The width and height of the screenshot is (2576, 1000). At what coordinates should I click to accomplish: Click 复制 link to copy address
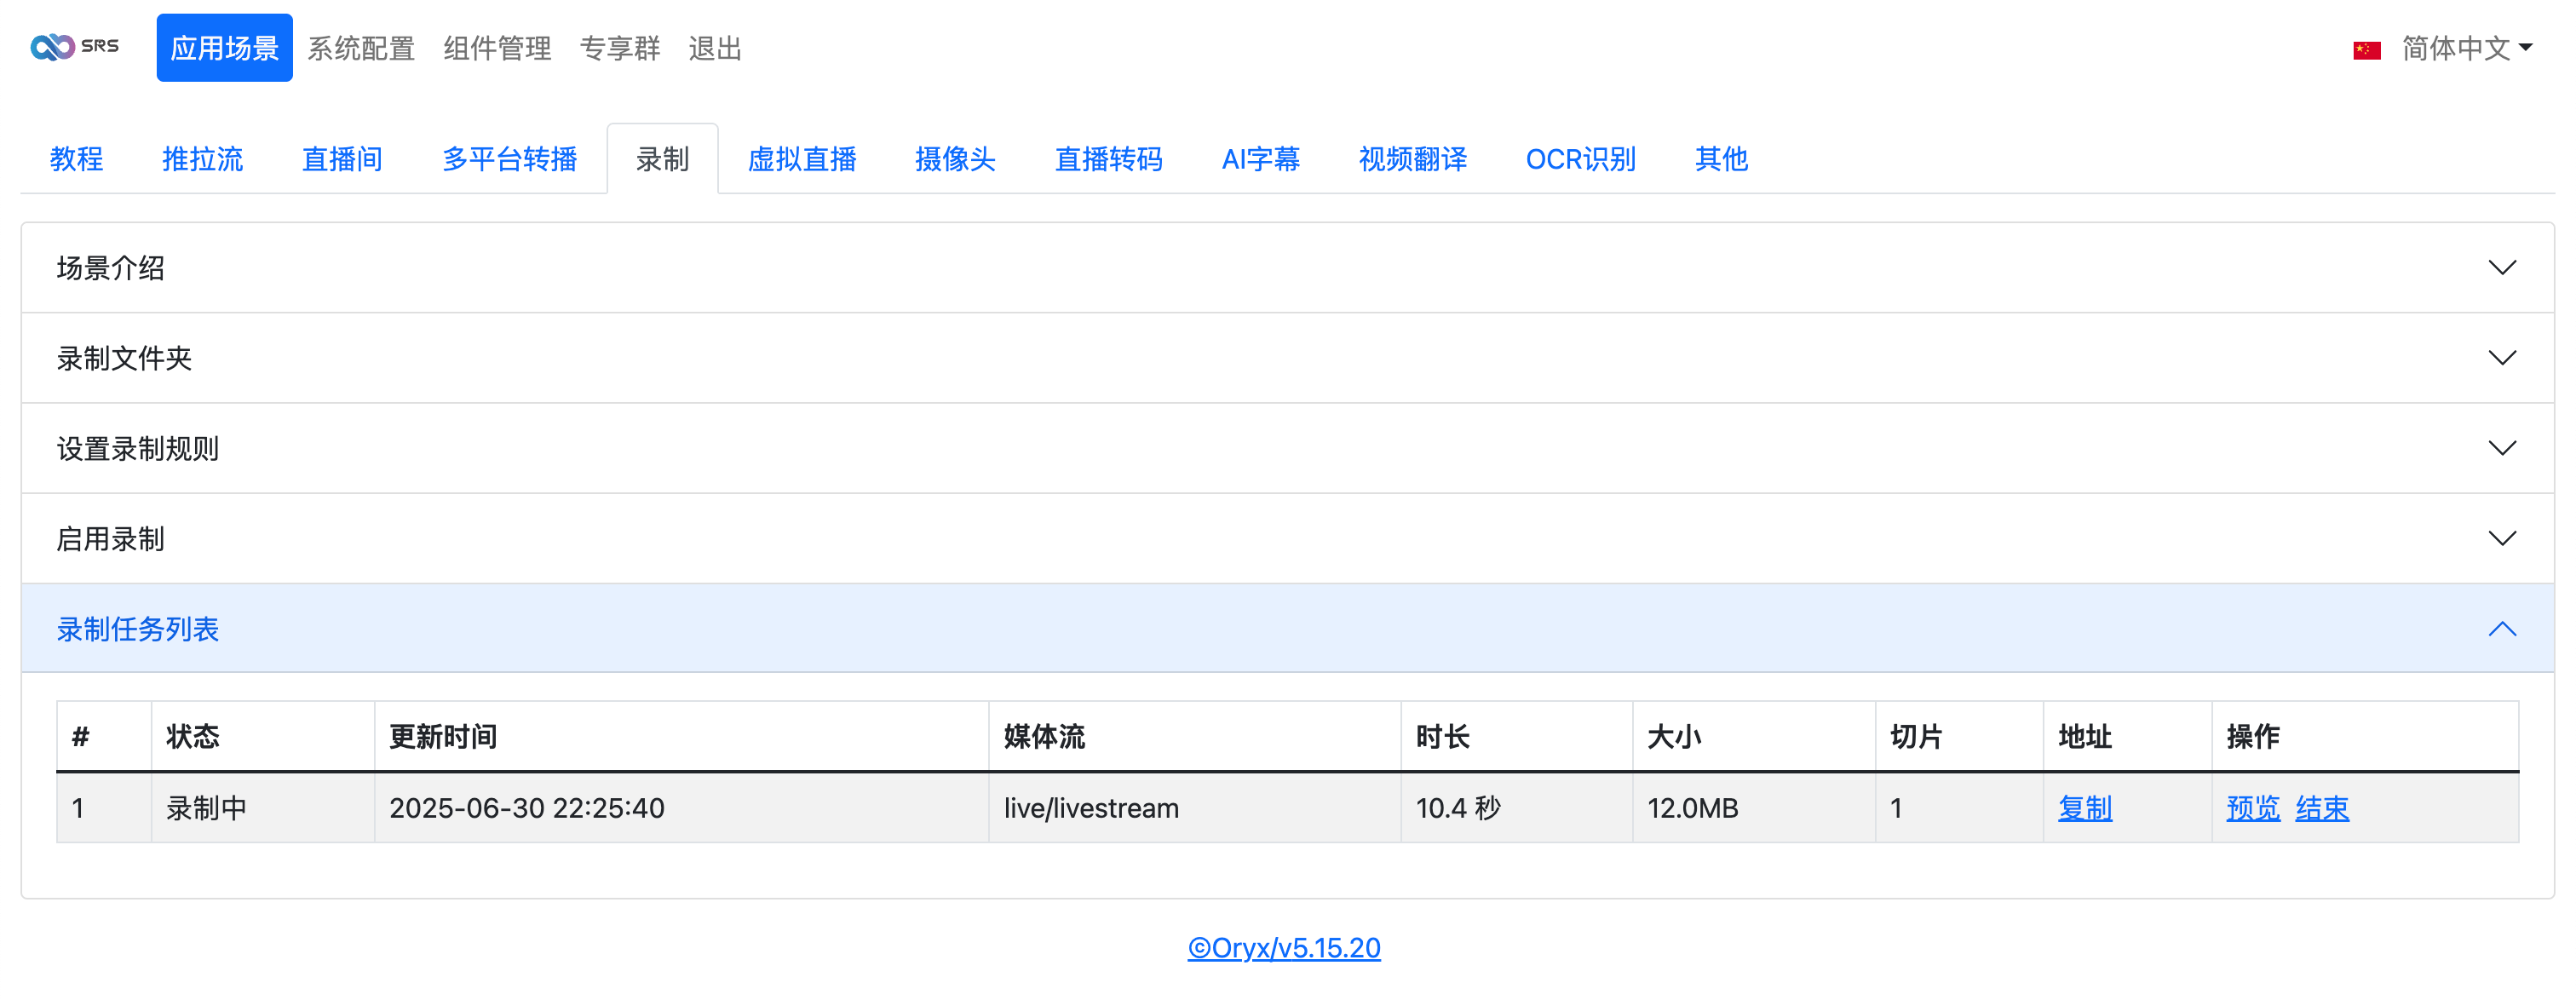click(x=2085, y=808)
